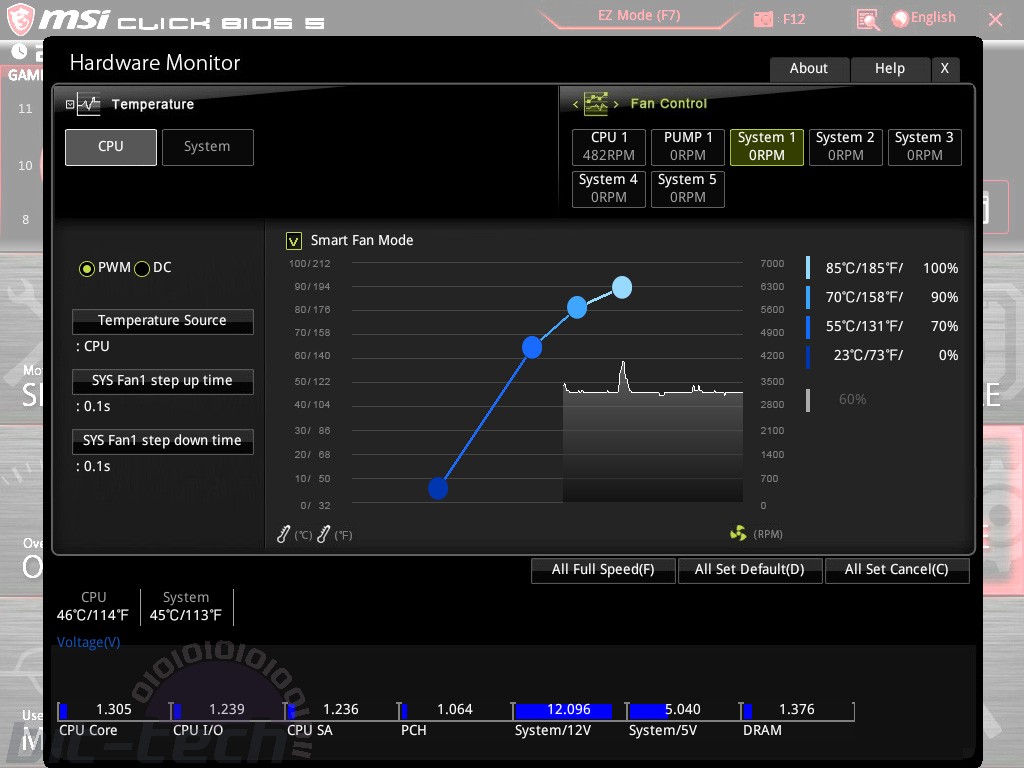The height and width of the screenshot is (768, 1024).
Task: Select the System 2 fan
Action: (x=846, y=147)
